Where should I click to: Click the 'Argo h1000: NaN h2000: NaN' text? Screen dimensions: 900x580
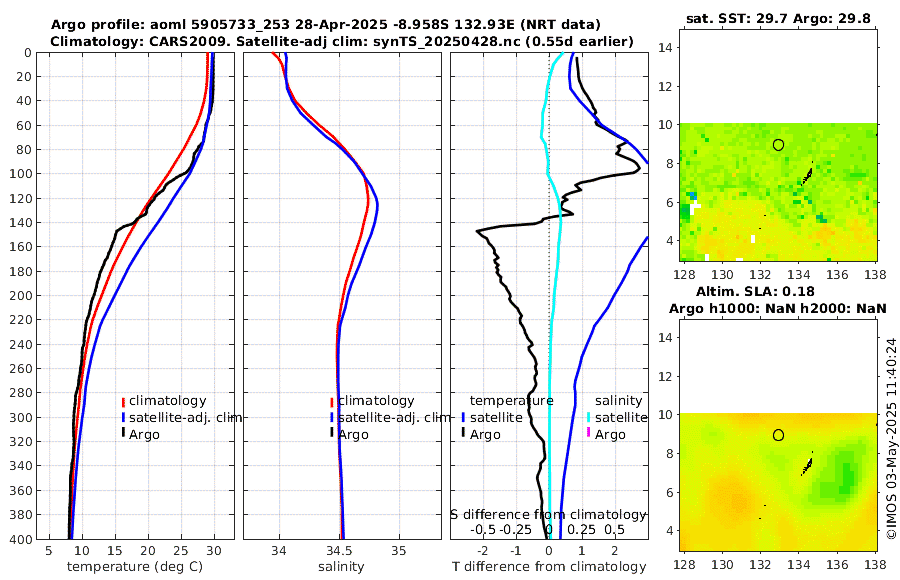point(778,309)
